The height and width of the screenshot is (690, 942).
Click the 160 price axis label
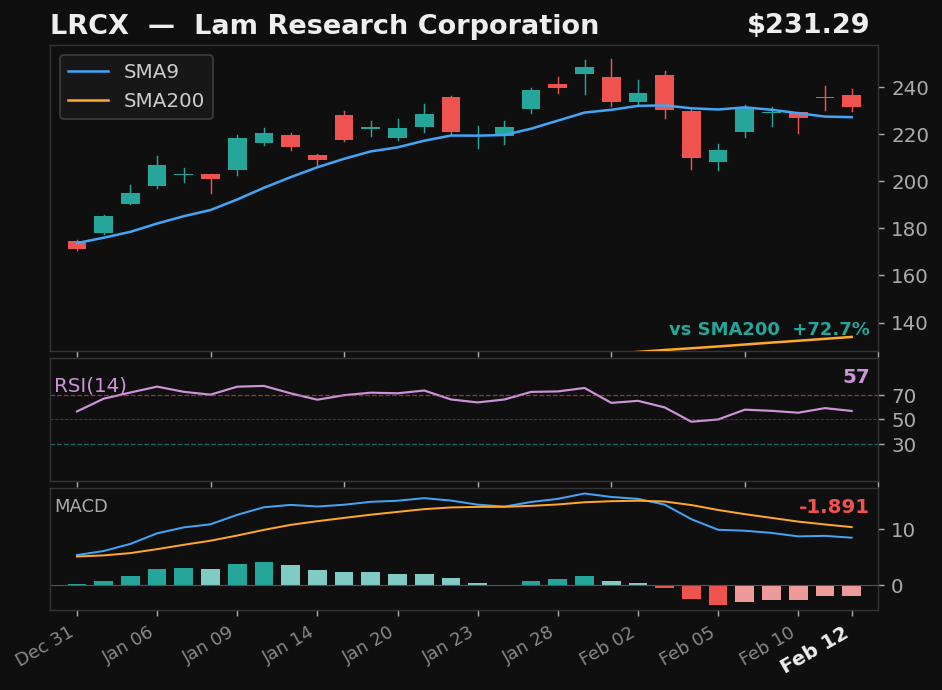(910, 276)
